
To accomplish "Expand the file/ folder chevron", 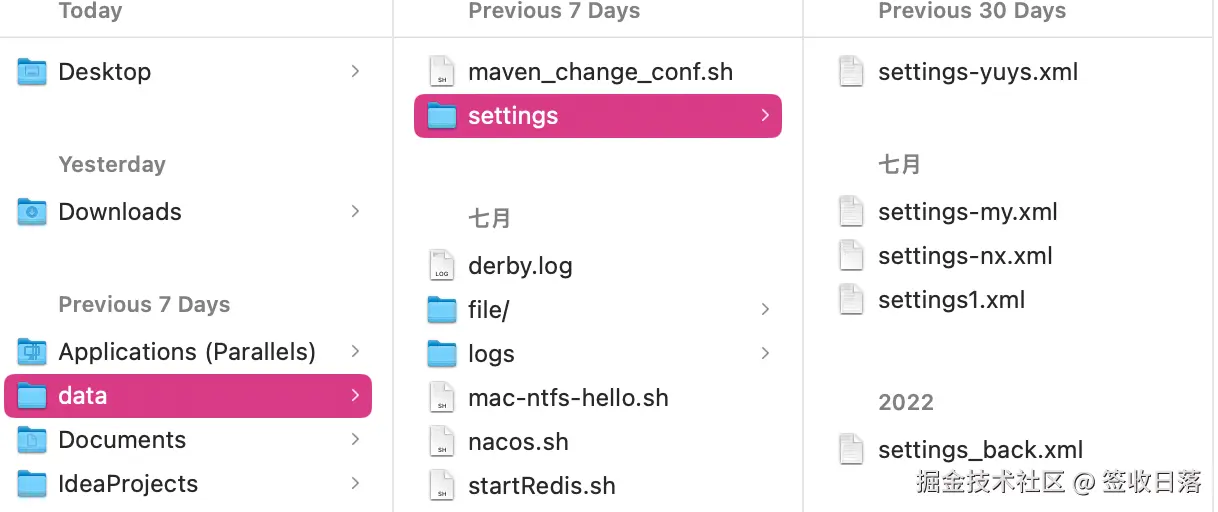I will (x=765, y=310).
